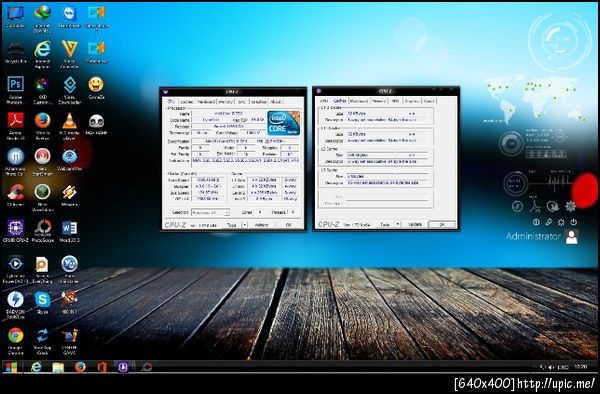This screenshot has height=394, width=600.
Task: Open the blue sync arrows desktop icon
Action: pyautogui.click(x=42, y=340)
